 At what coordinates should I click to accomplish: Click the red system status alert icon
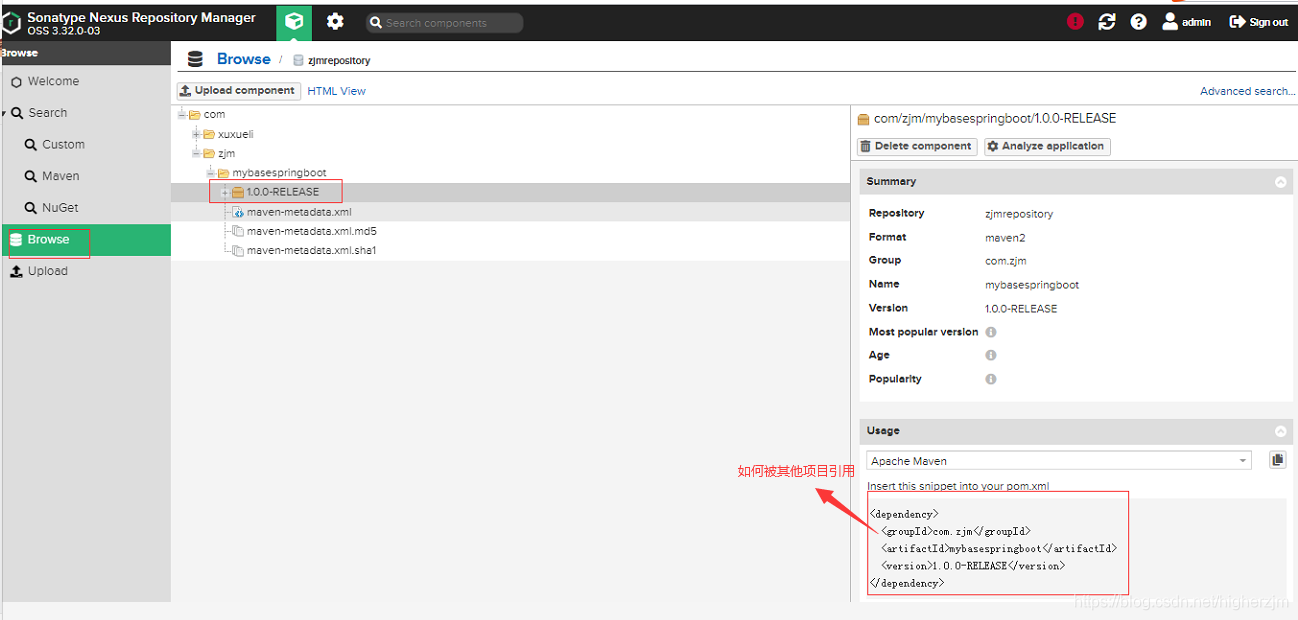1075,21
